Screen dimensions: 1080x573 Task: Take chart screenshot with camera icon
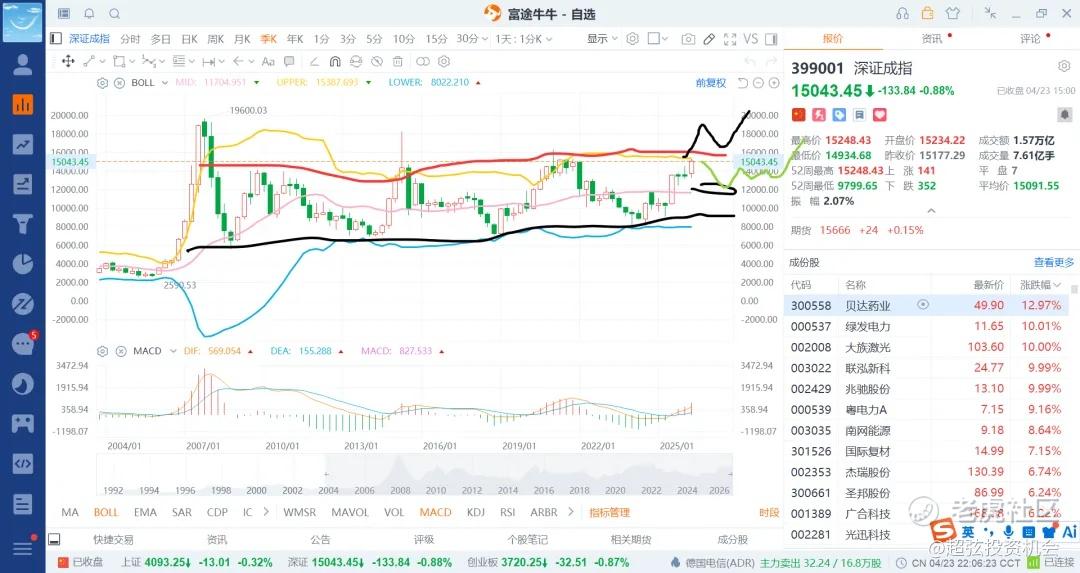tap(688, 39)
